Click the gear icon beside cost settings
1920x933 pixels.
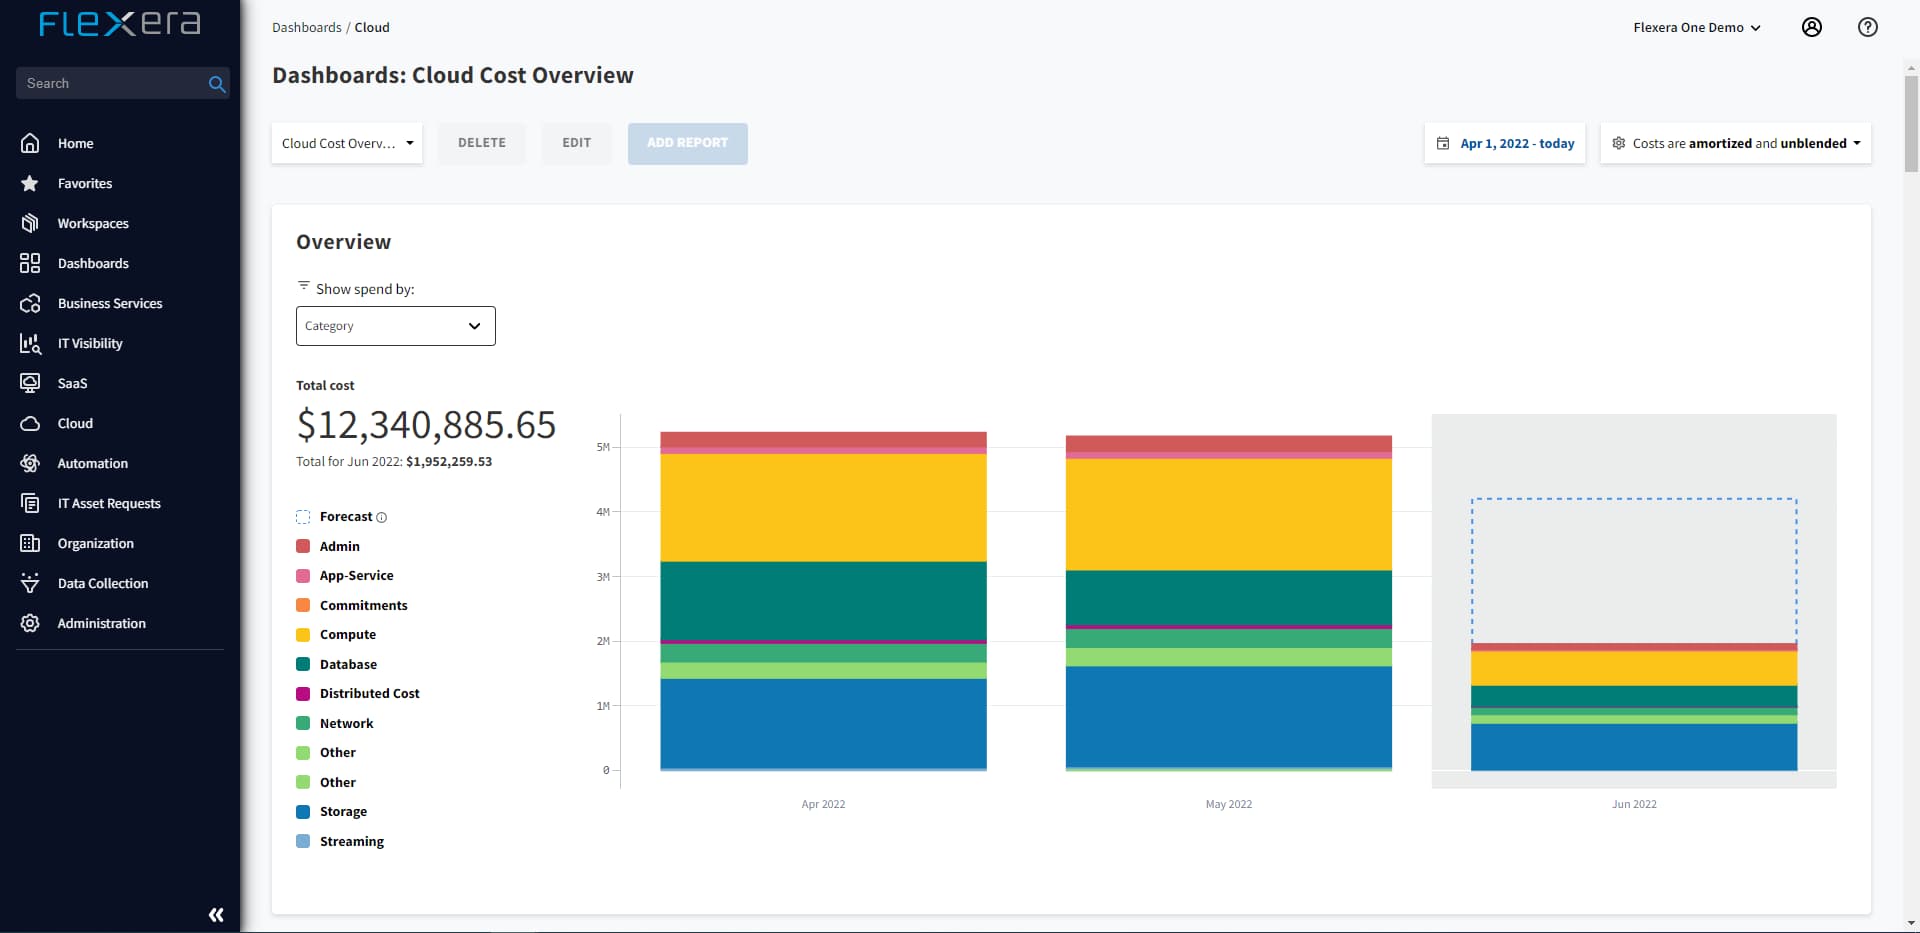[x=1619, y=143]
